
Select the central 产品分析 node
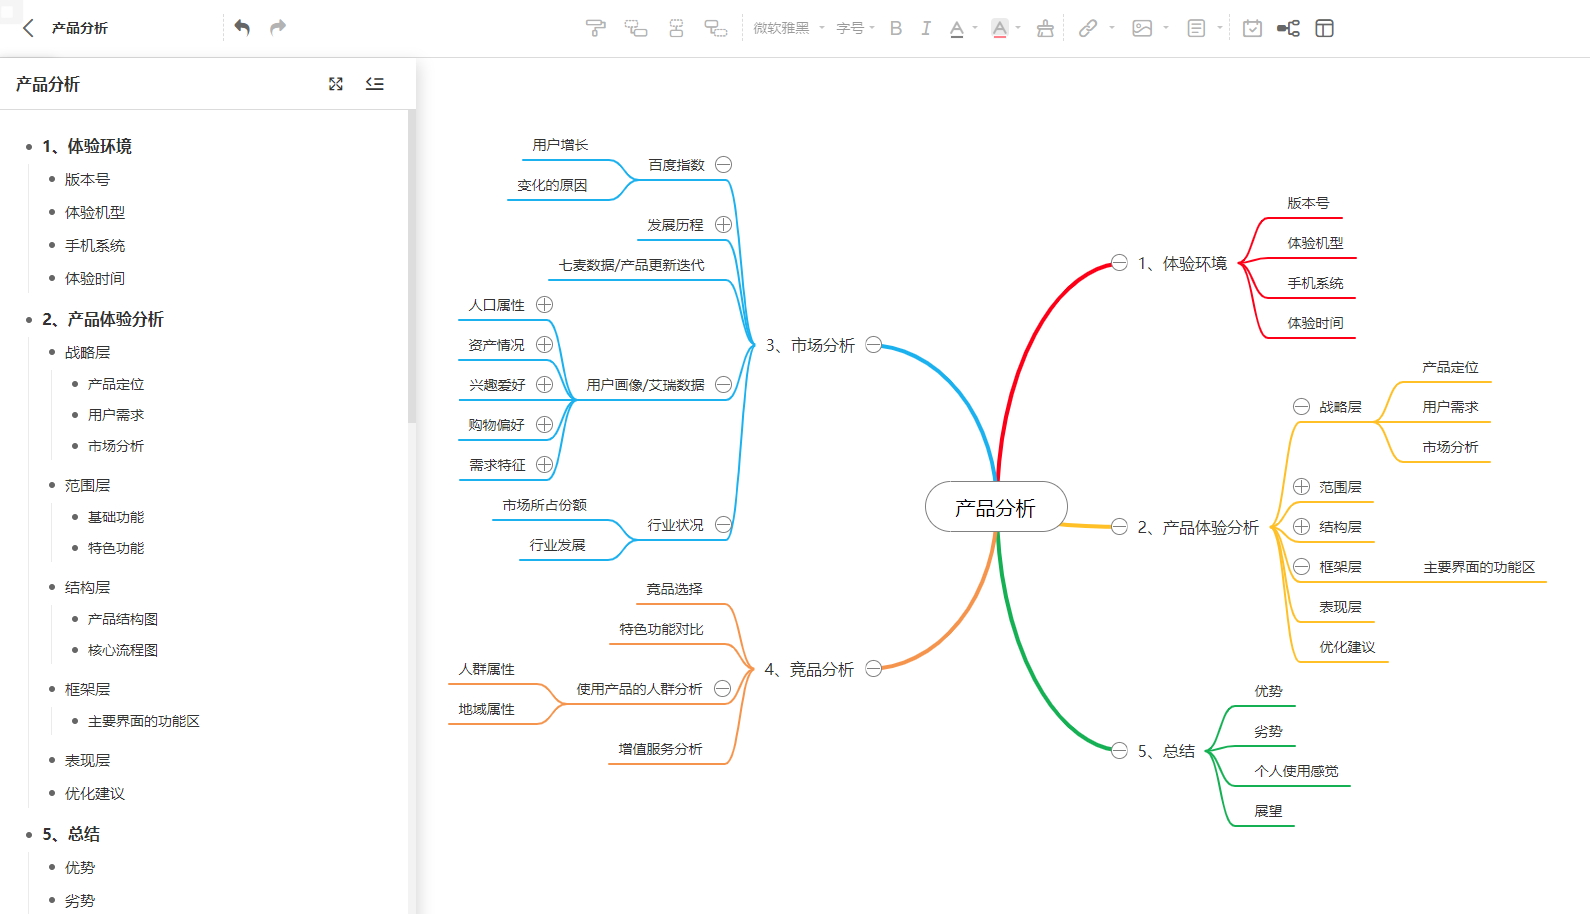point(995,507)
